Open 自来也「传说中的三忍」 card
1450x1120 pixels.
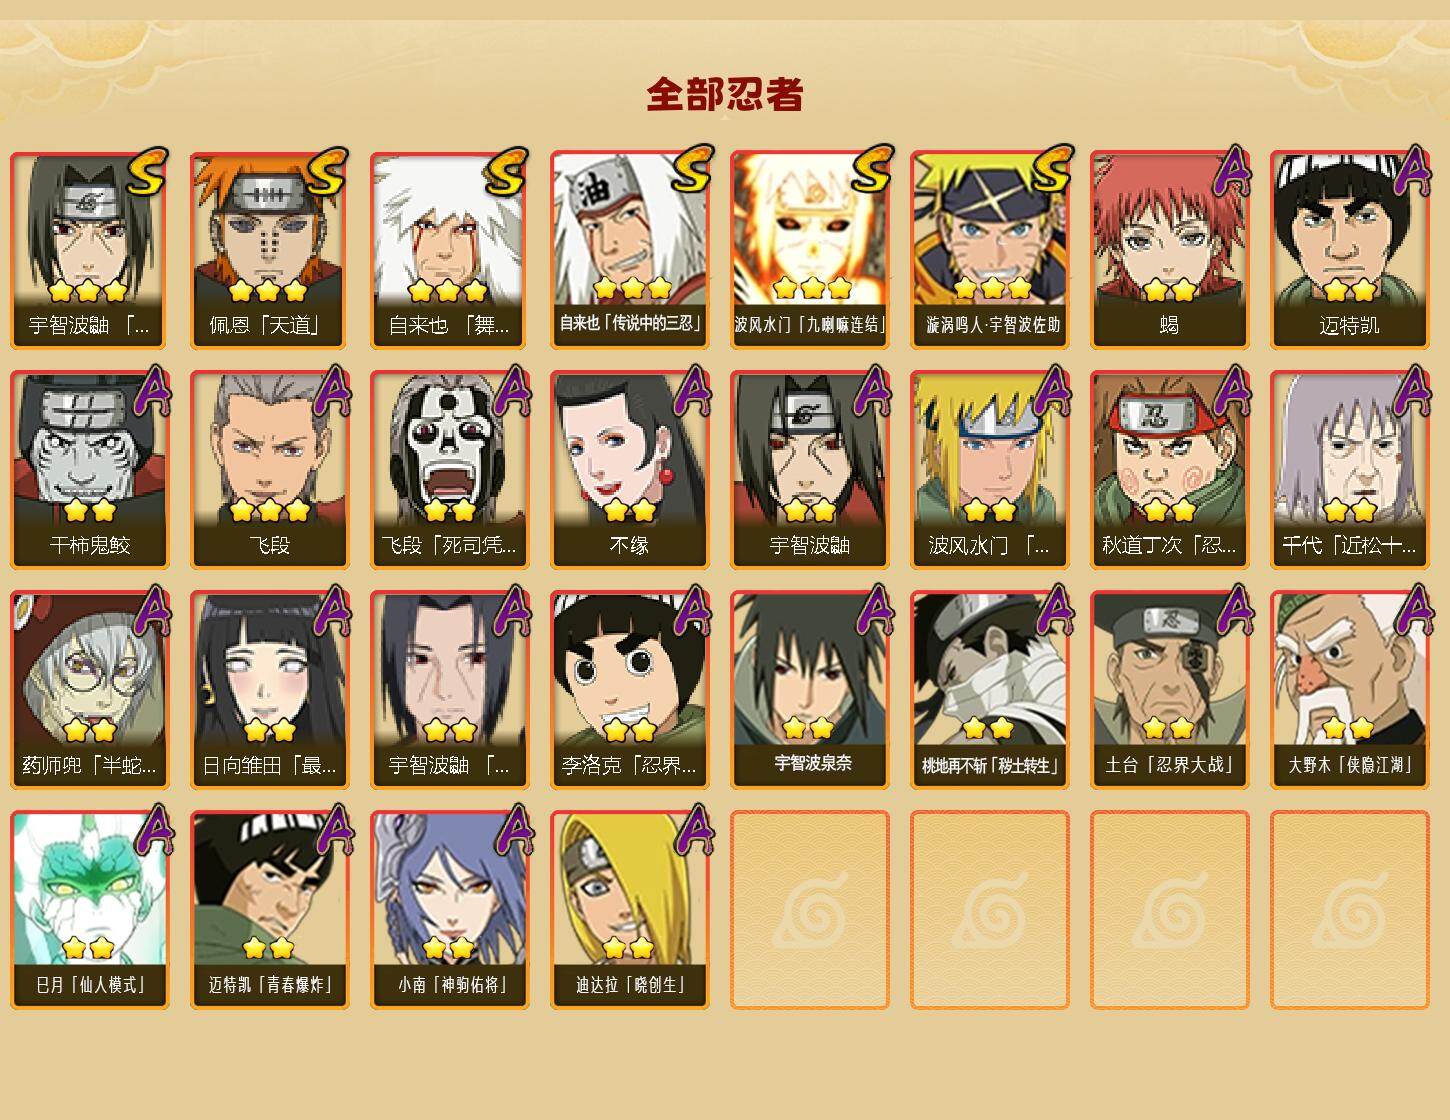point(630,250)
